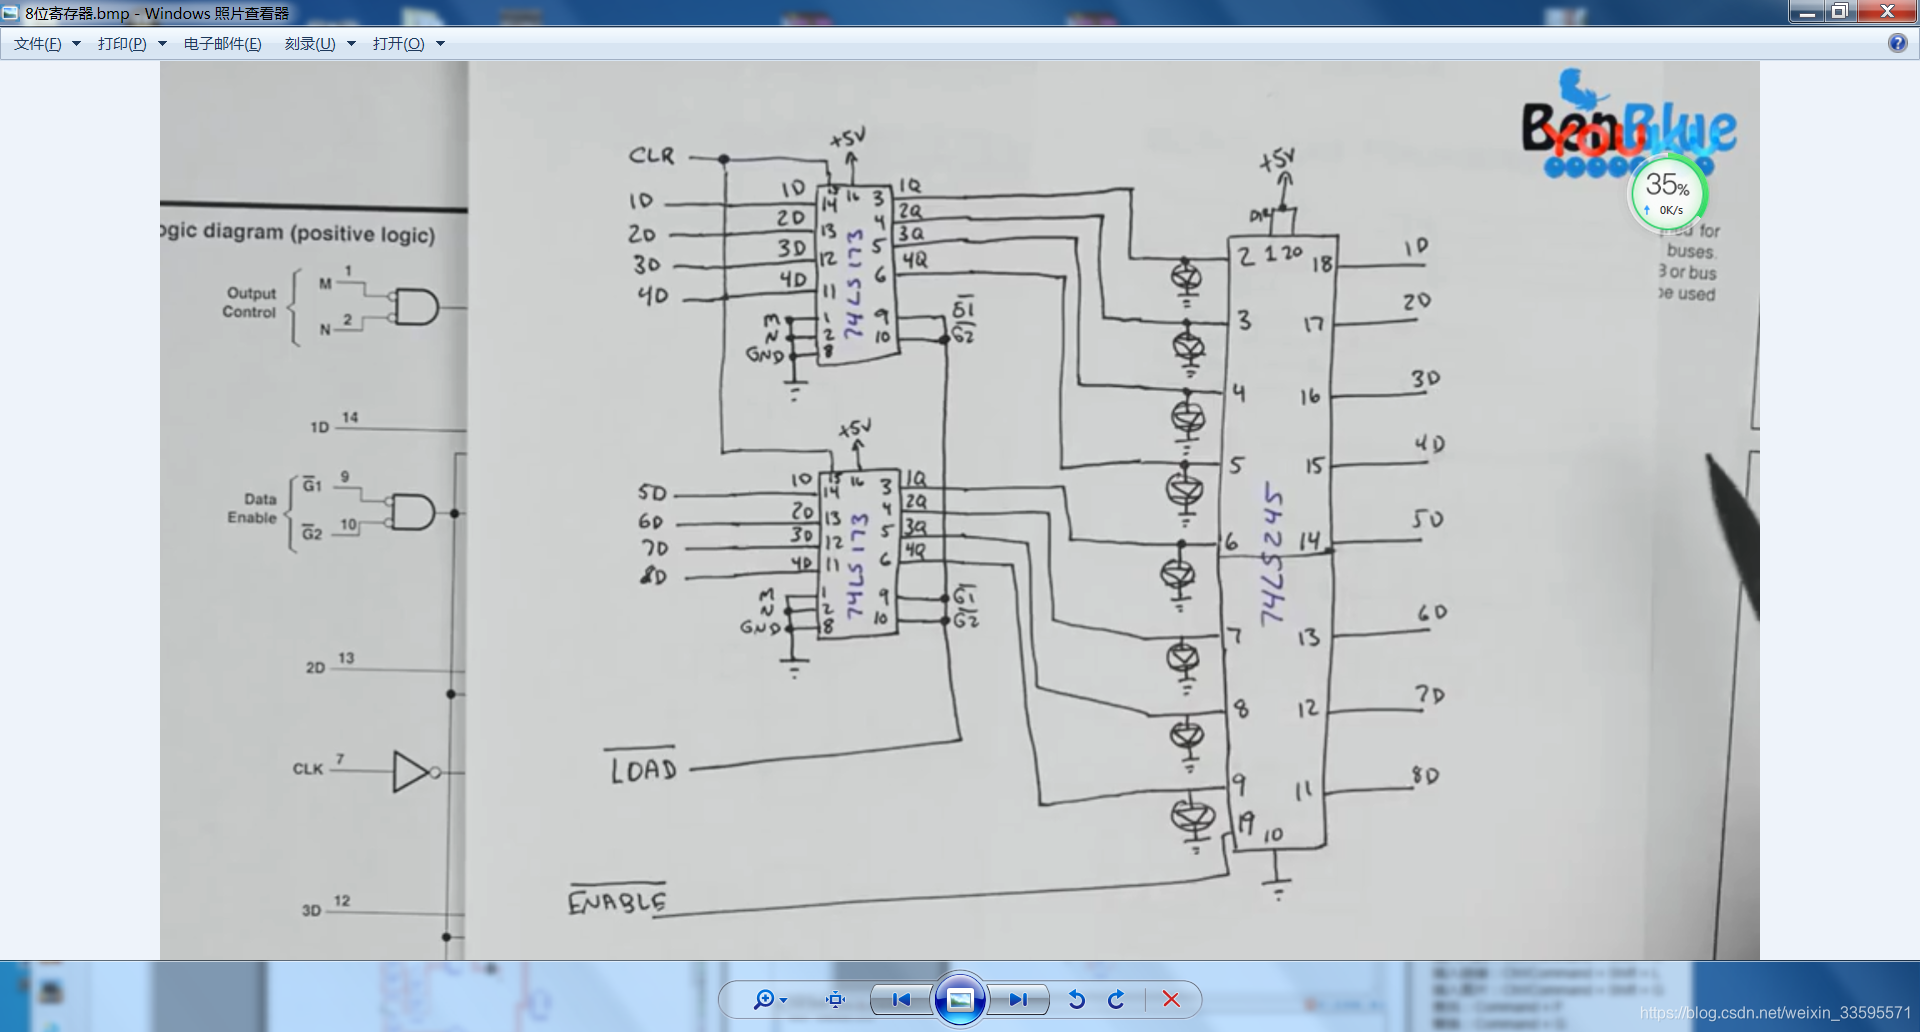Image resolution: width=1920 pixels, height=1032 pixels.
Task: Open the zoom dropdown arrow next to magnifier
Action: point(784,1000)
